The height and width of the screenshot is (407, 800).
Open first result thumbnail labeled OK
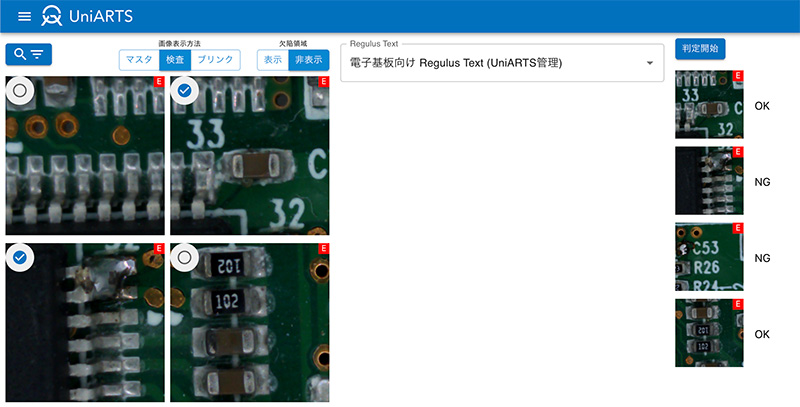click(709, 105)
